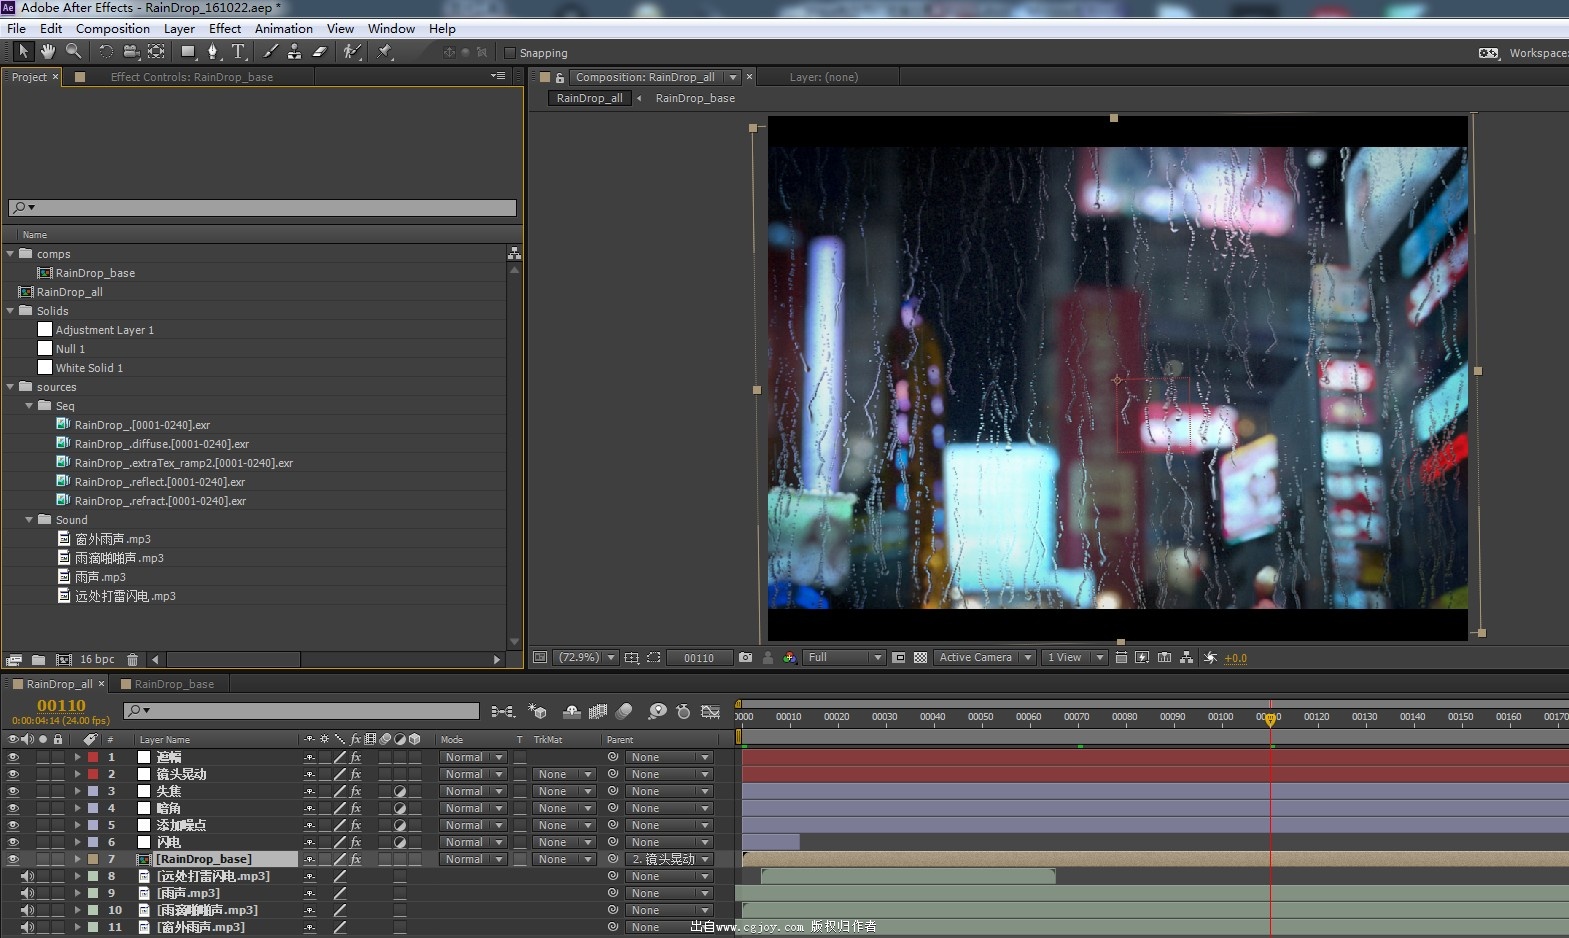The image size is (1569, 938).
Task: Select the Clone Stamp tool
Action: pos(295,52)
